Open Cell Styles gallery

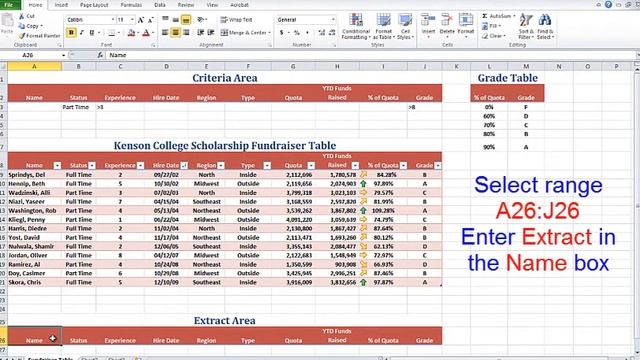405,26
